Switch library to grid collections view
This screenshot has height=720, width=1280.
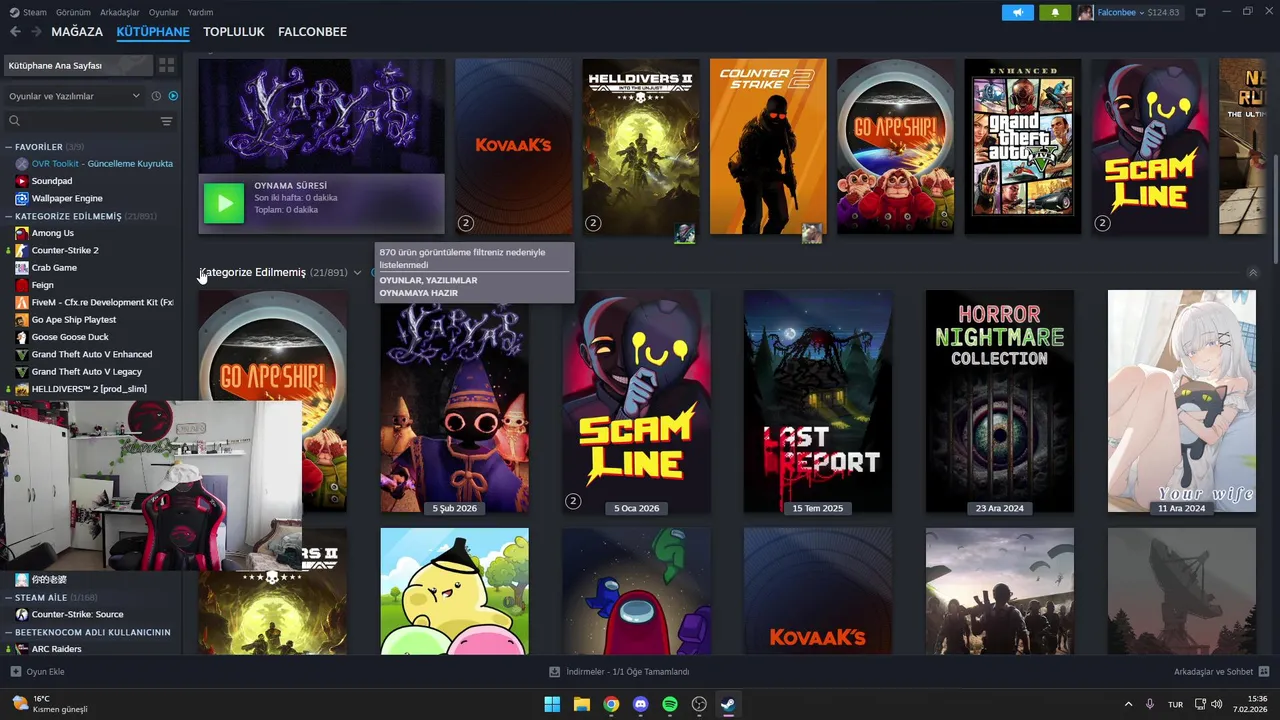coord(166,65)
